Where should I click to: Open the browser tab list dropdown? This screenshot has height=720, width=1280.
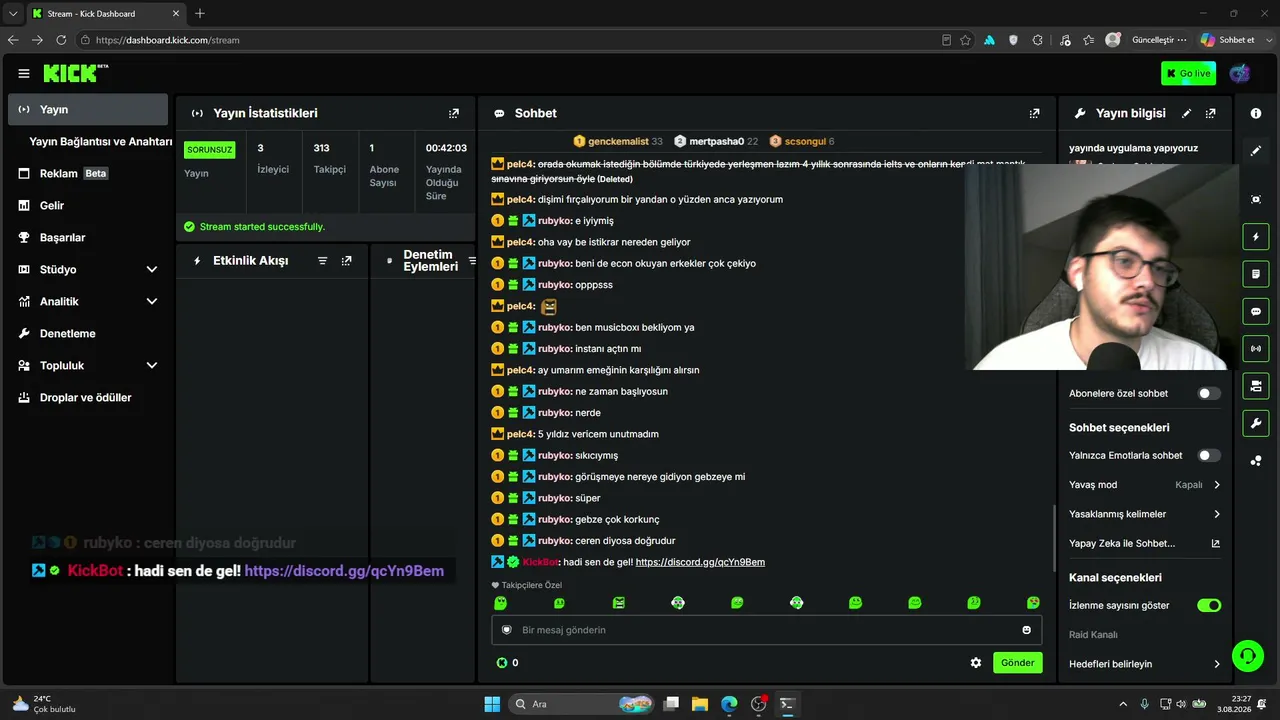[13, 14]
